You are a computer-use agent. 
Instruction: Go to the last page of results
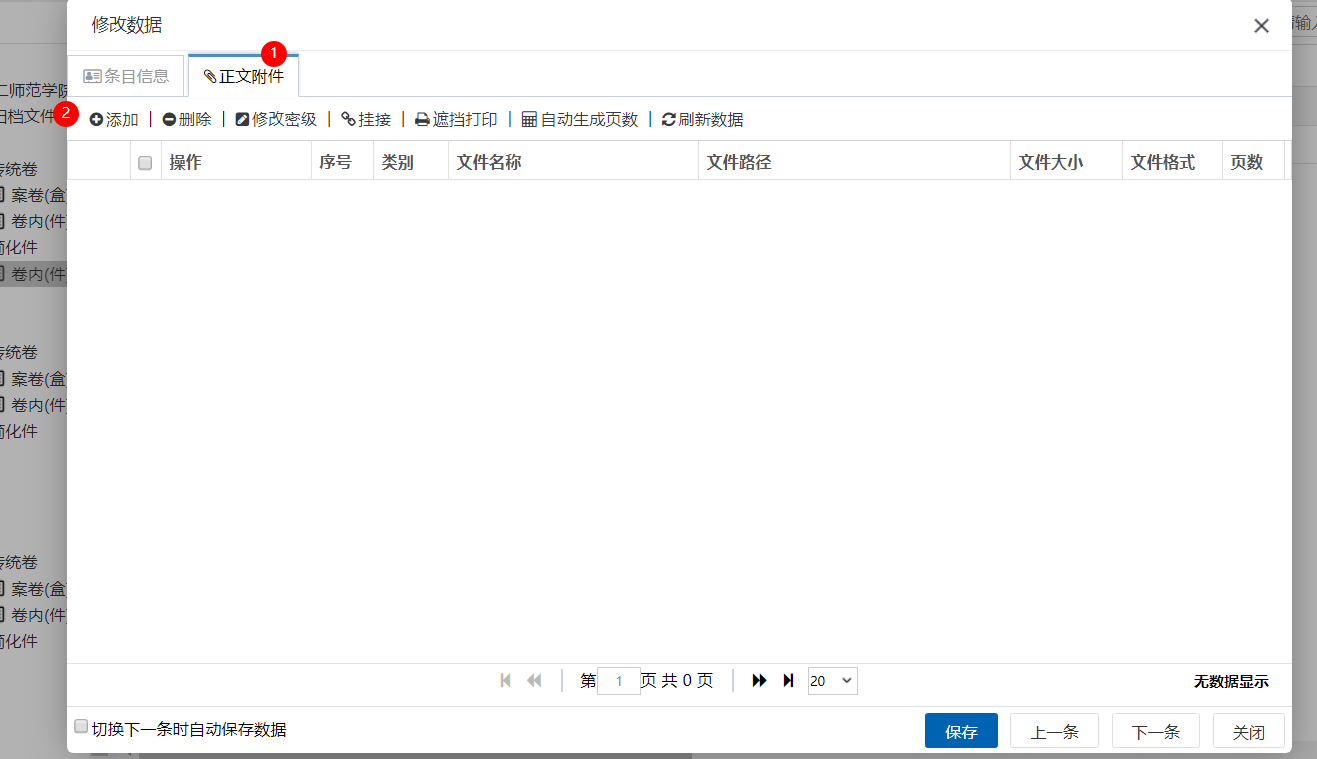(788, 681)
